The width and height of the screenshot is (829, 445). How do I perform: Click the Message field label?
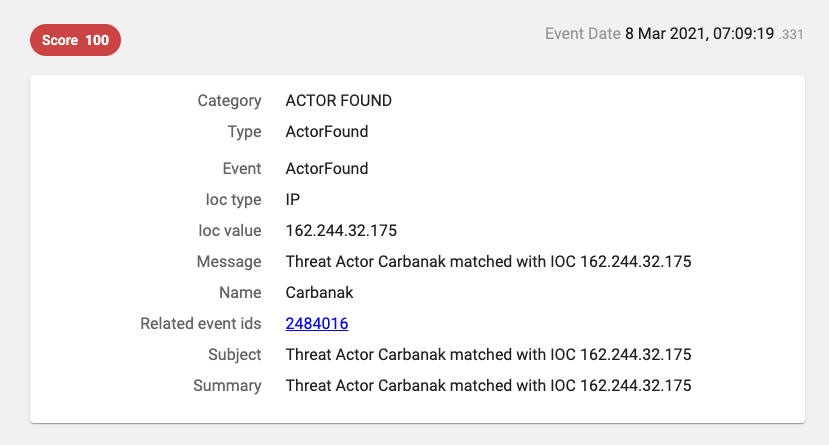[229, 262]
